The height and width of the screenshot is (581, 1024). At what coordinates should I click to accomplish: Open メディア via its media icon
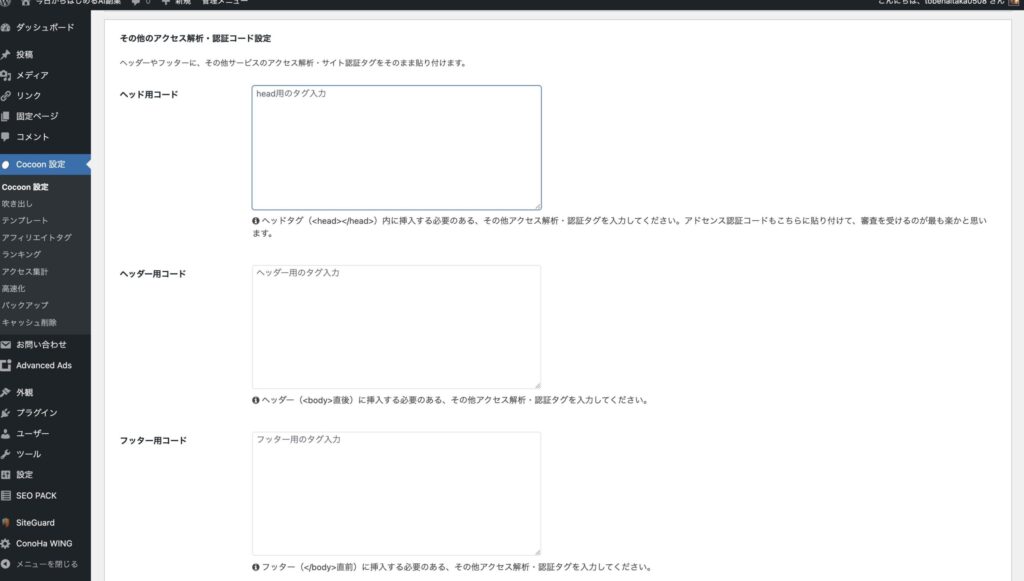[x=5, y=75]
